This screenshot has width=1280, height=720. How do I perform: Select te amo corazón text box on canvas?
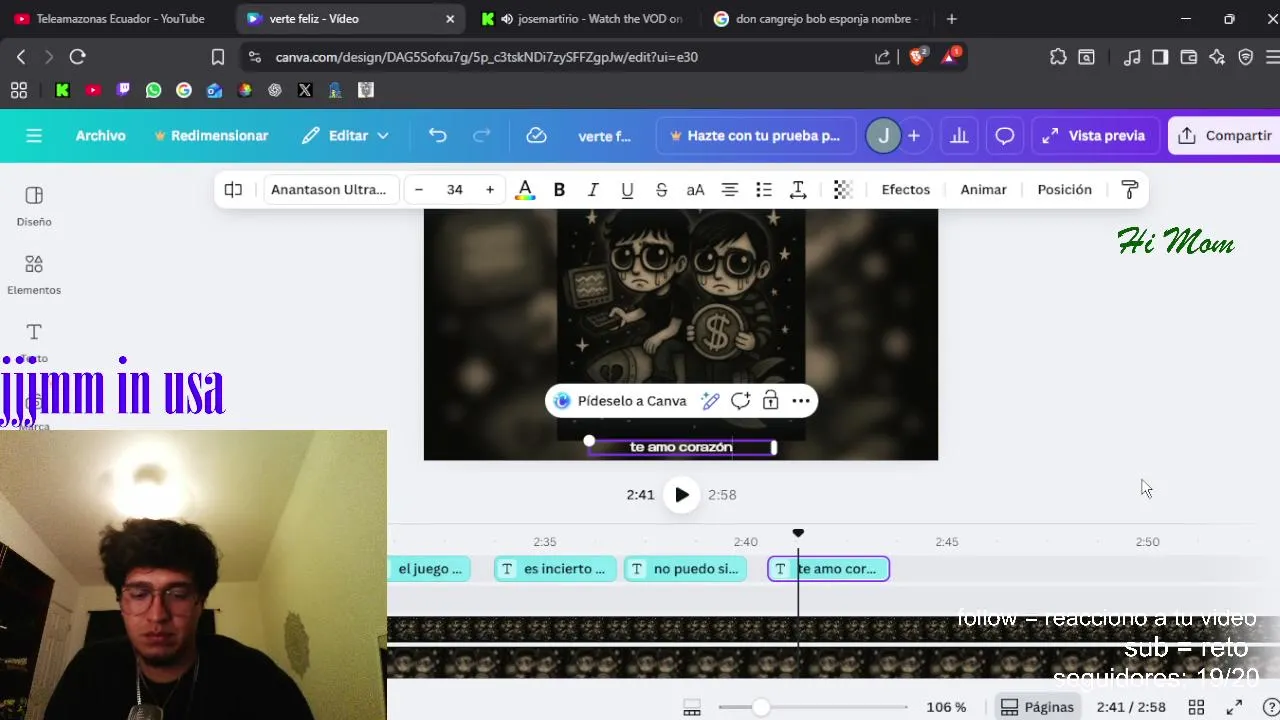point(681,447)
